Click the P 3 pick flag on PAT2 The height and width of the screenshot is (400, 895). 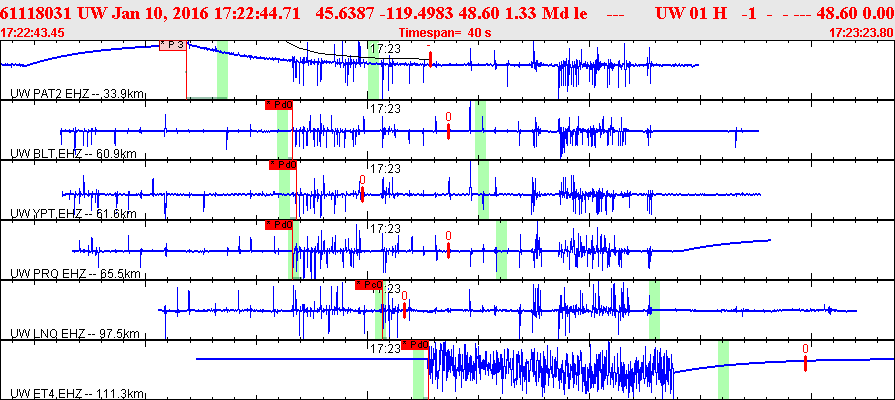coord(173,45)
